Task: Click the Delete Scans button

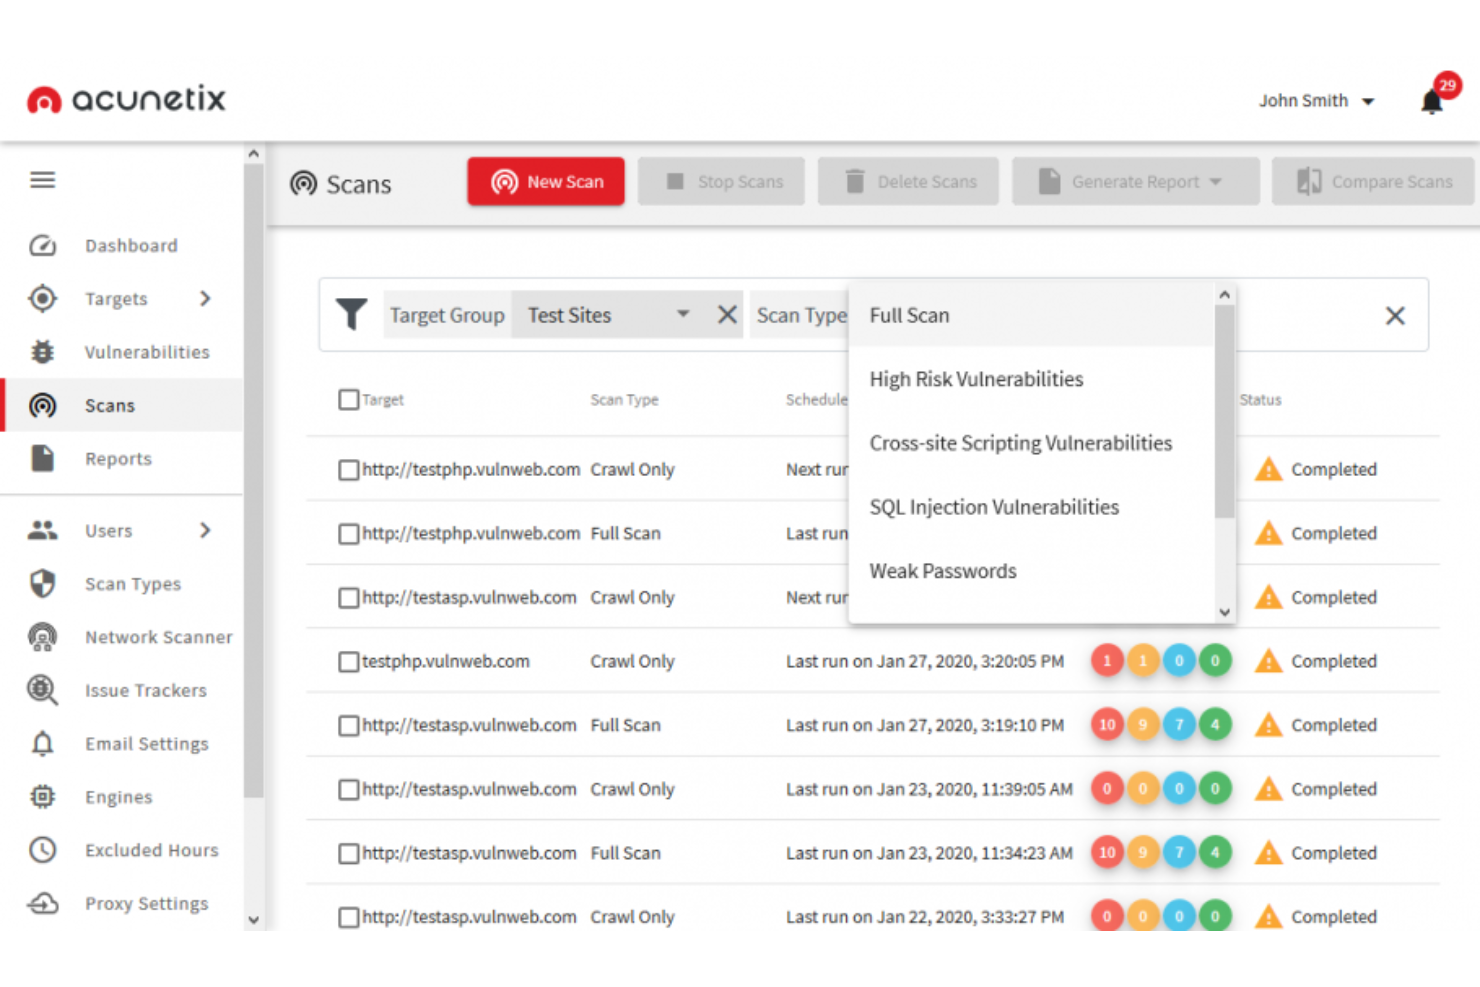Action: [908, 181]
